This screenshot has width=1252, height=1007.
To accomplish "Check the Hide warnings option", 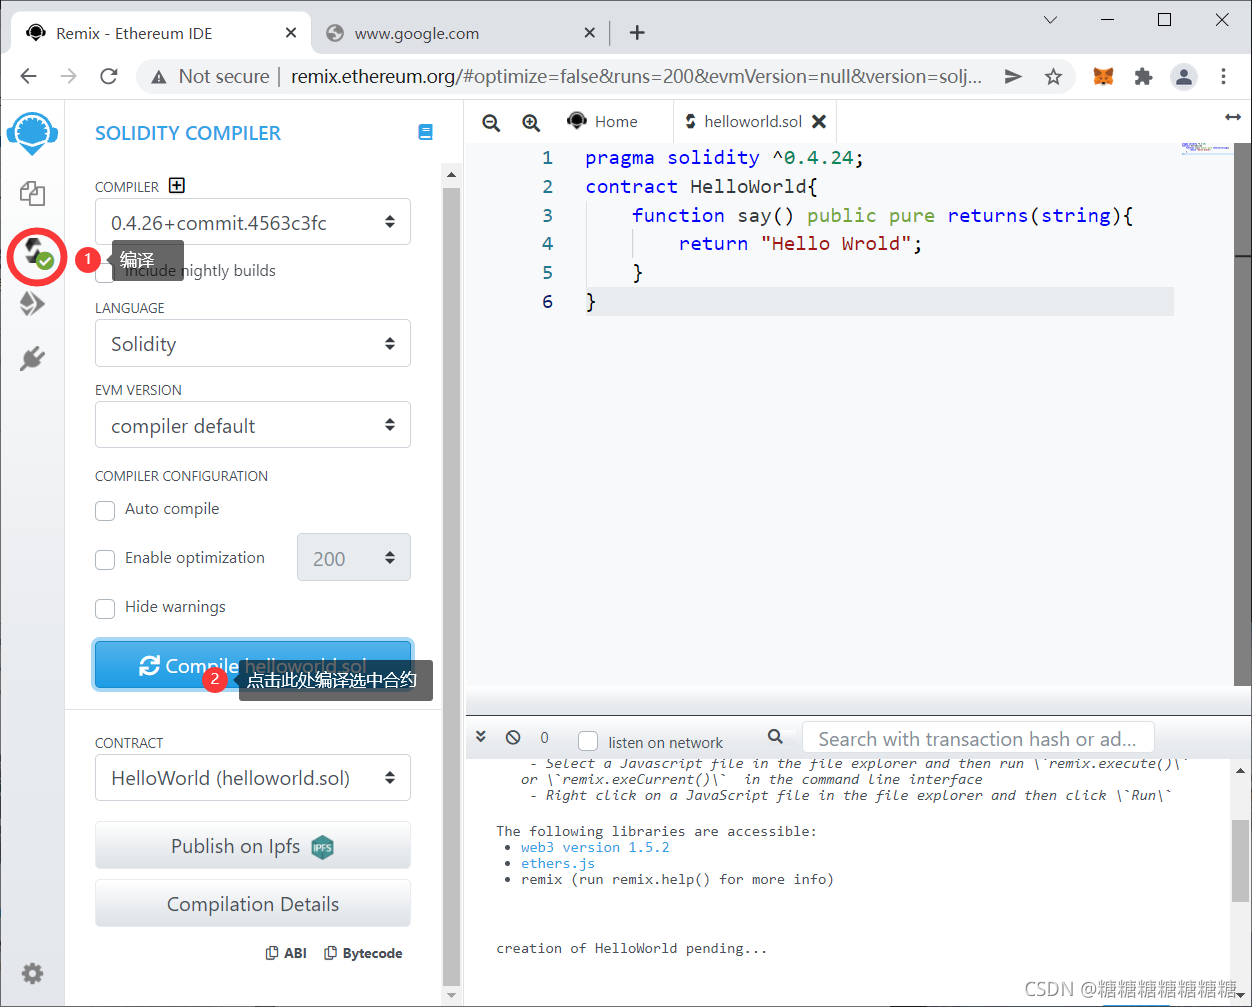I will coord(105,608).
